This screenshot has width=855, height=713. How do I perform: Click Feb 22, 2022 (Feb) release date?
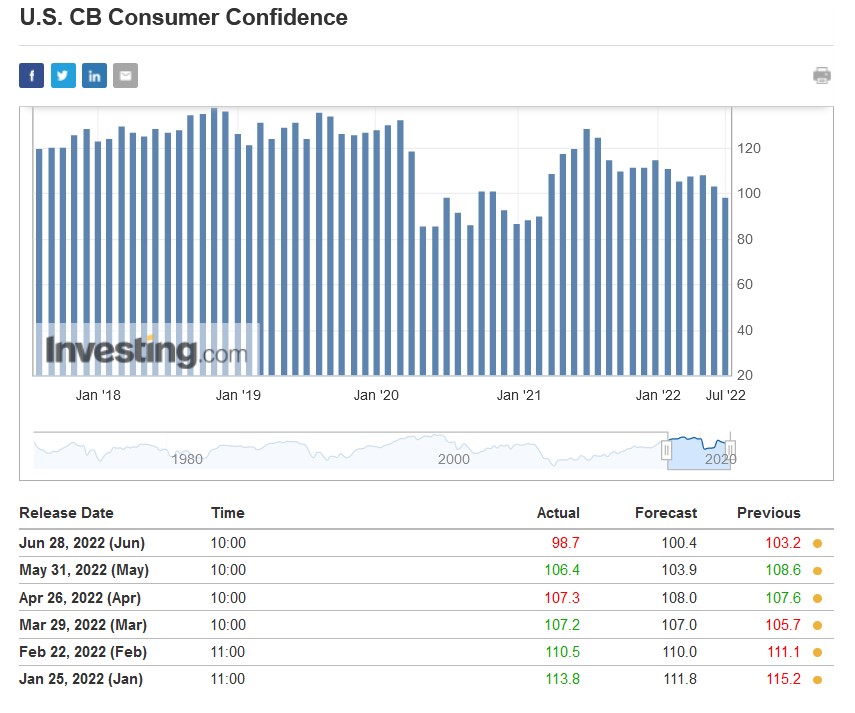pos(83,652)
